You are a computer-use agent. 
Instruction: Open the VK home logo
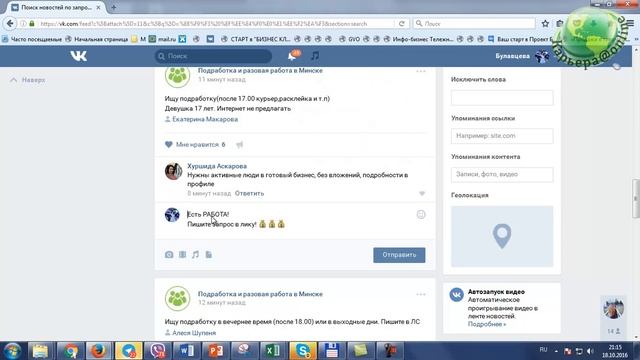point(78,56)
